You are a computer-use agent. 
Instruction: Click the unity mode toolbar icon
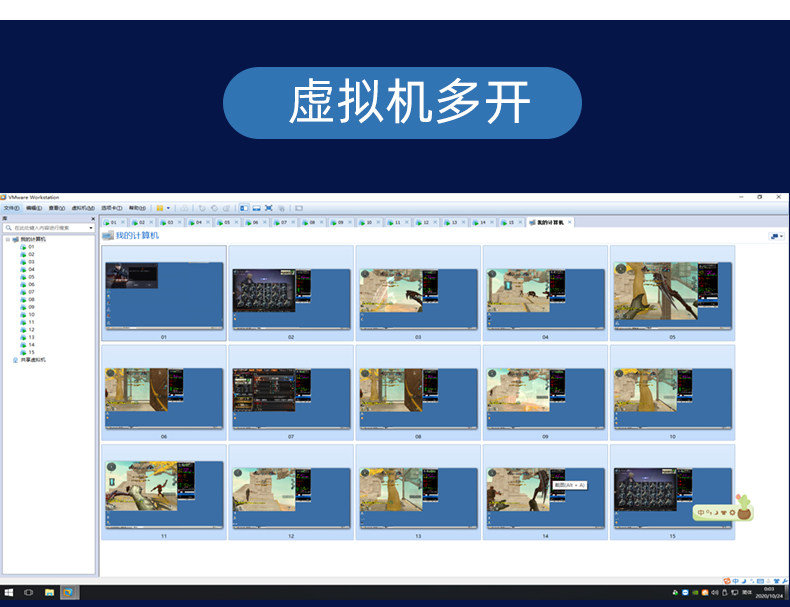click(x=281, y=208)
